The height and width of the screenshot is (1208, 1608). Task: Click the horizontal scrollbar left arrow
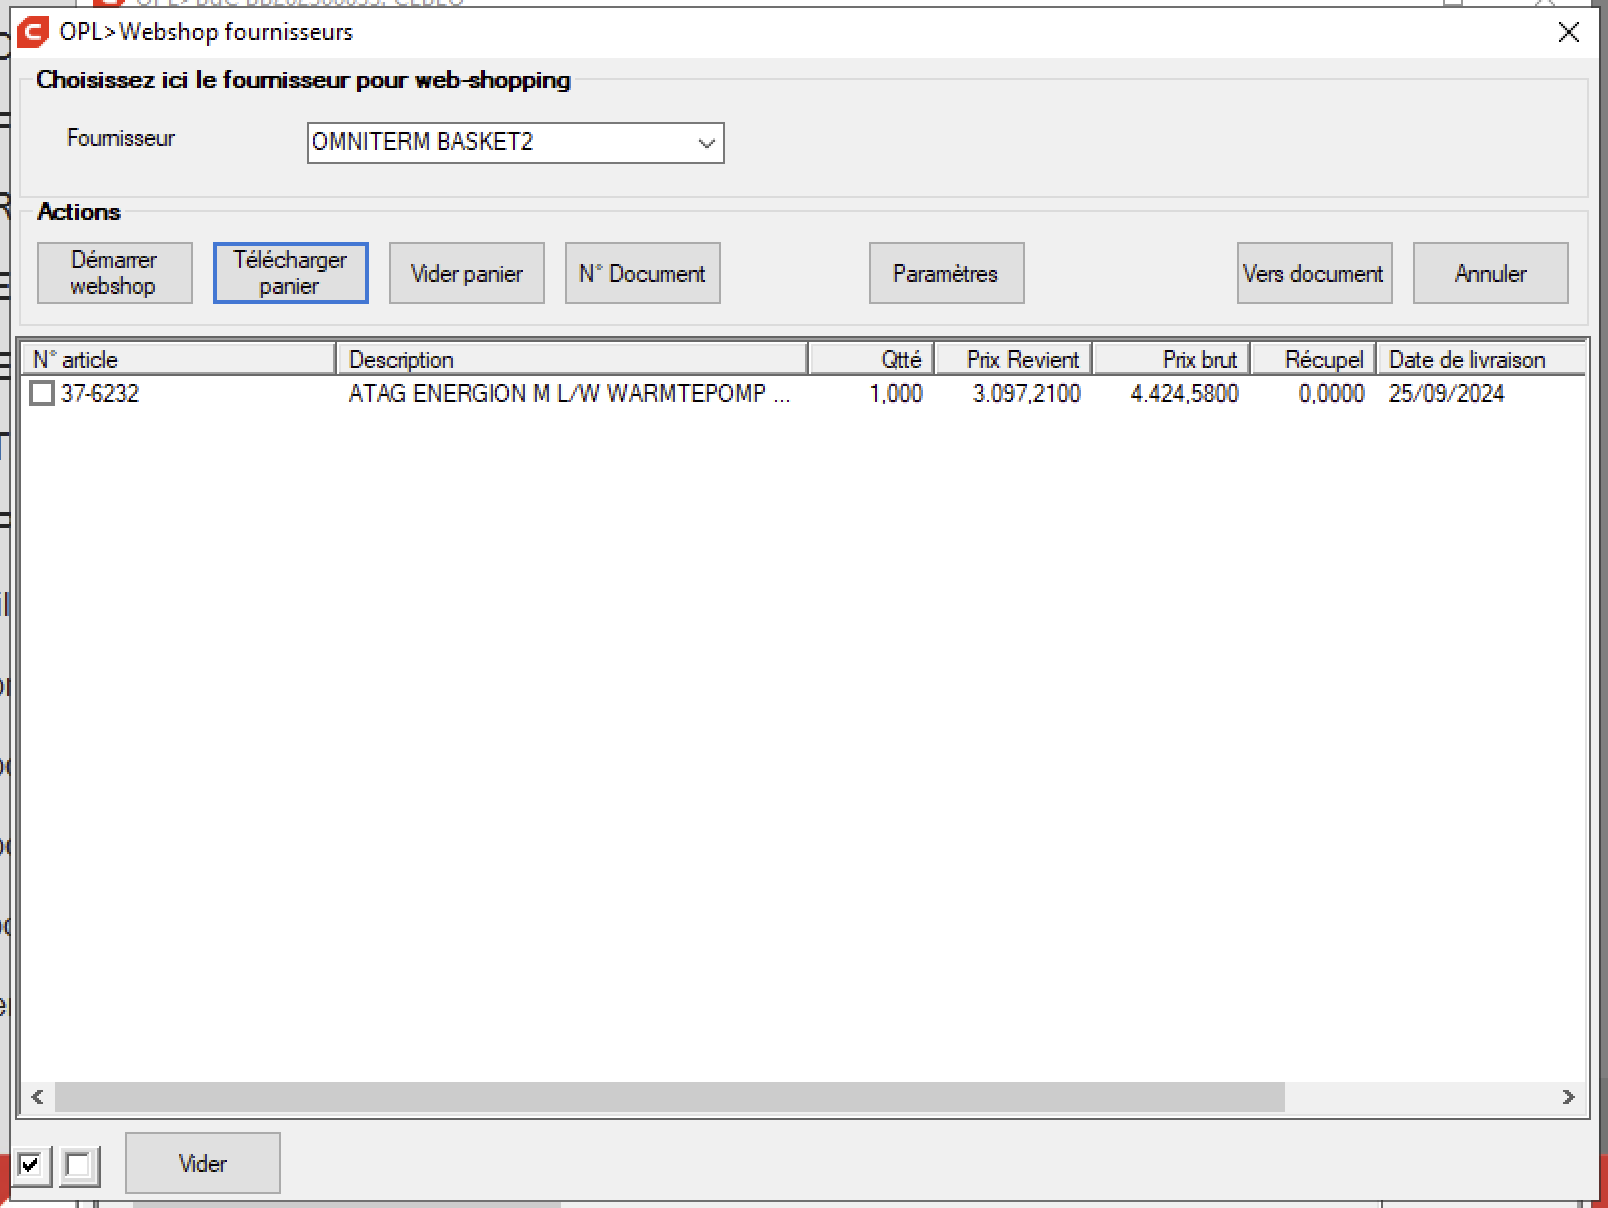[x=37, y=1097]
